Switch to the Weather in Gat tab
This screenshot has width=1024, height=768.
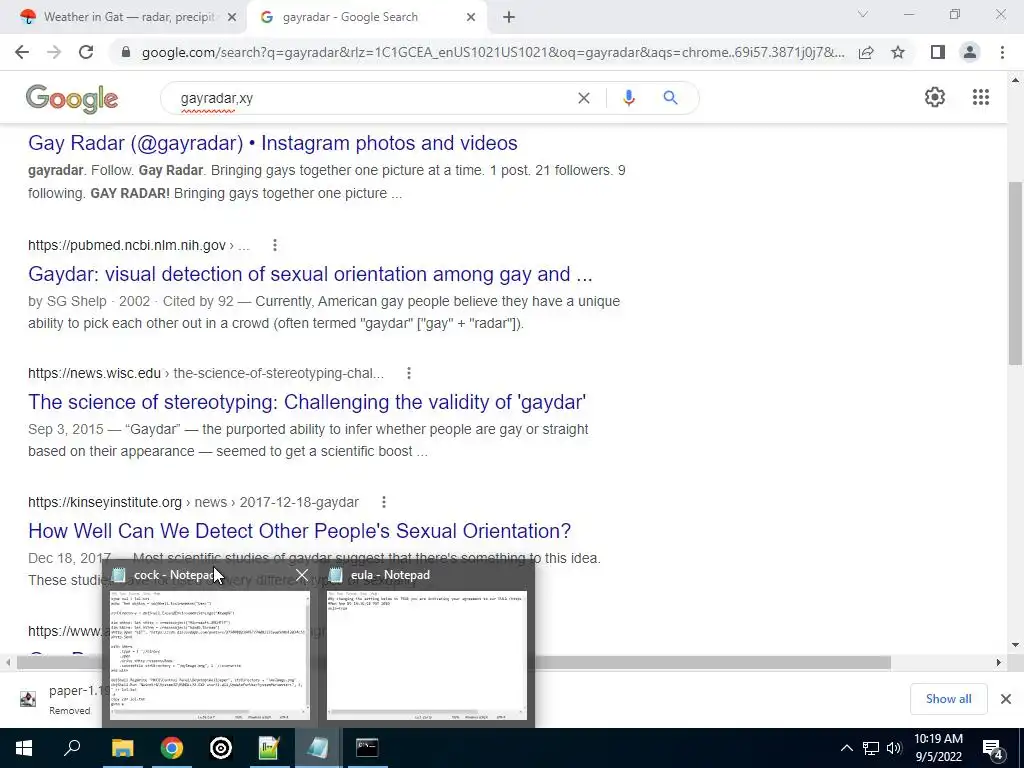click(129, 17)
